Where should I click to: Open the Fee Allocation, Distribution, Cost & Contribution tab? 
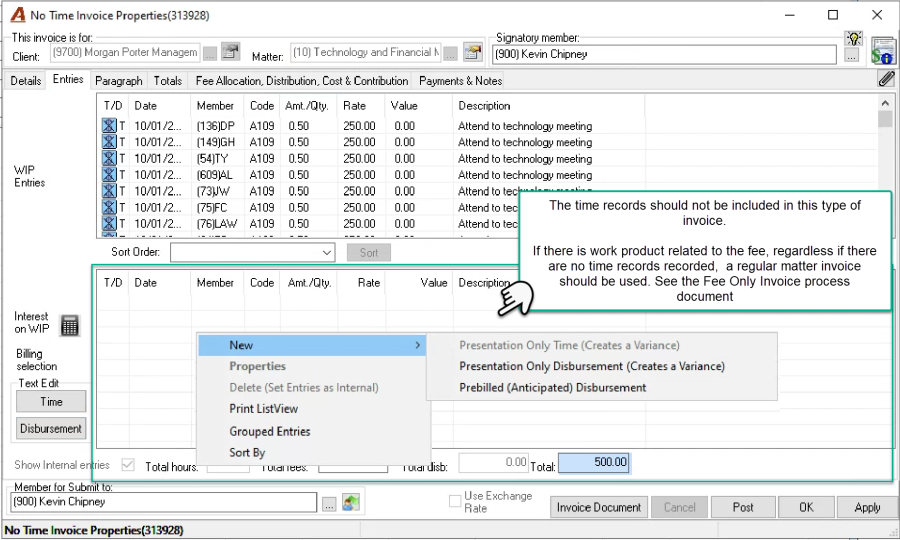point(302,81)
